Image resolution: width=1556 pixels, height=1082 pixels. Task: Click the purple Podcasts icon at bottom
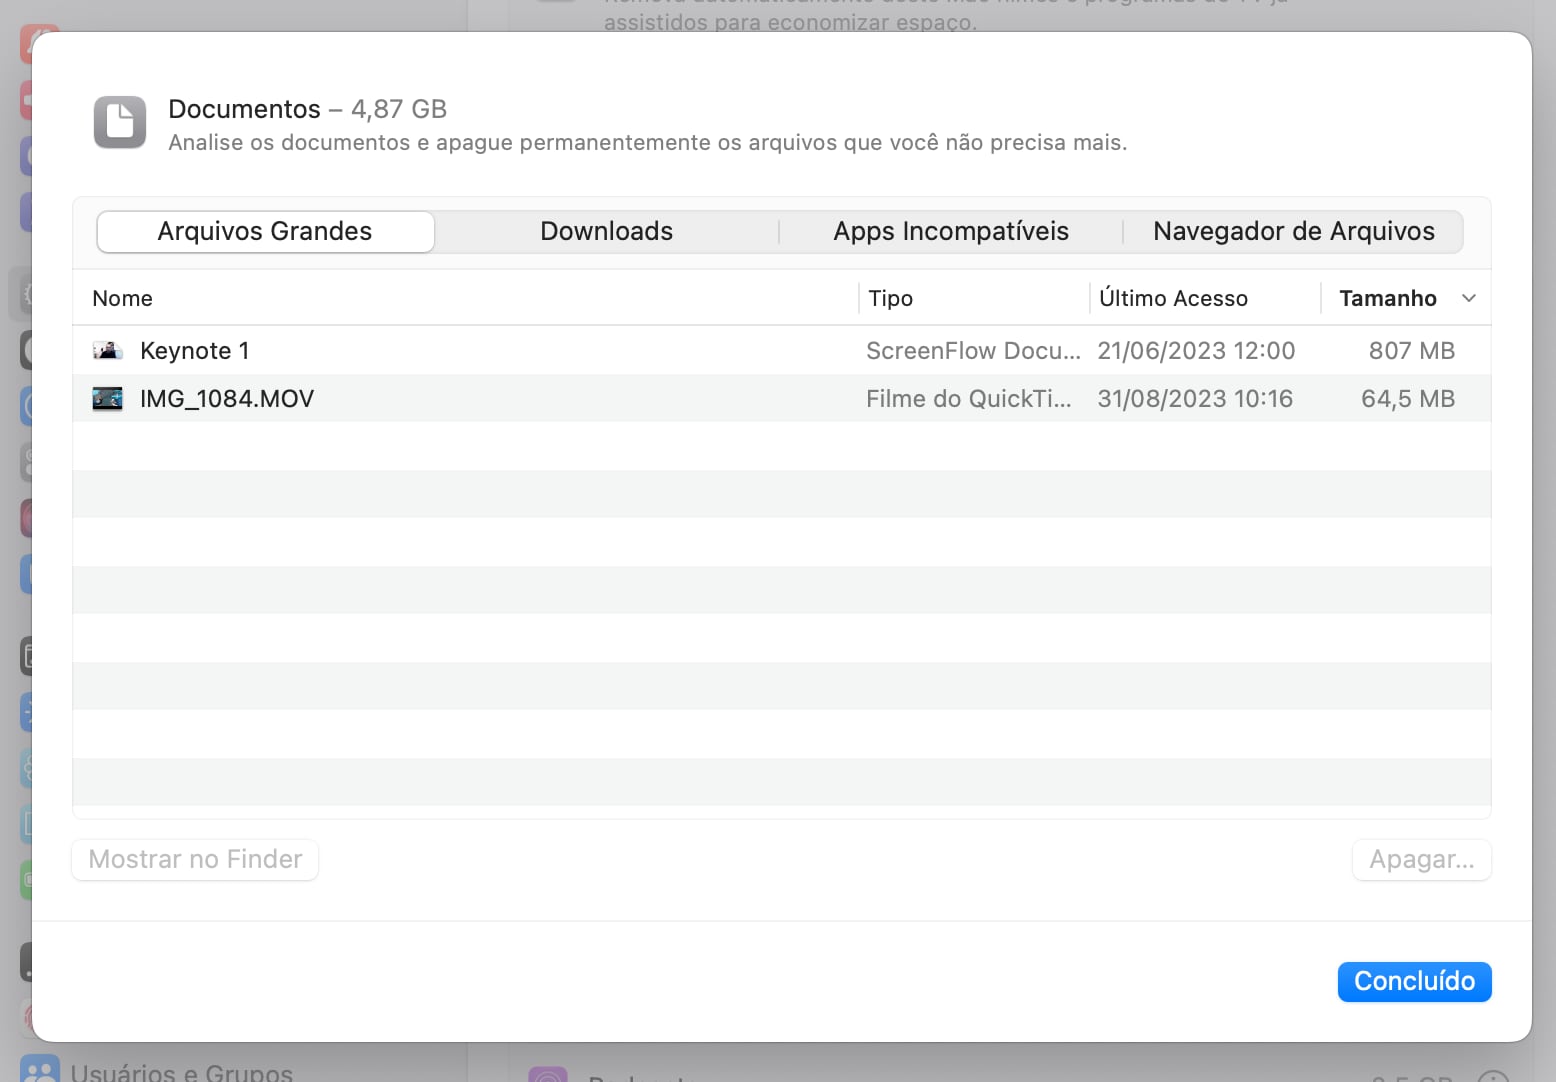pyautogui.click(x=548, y=1076)
